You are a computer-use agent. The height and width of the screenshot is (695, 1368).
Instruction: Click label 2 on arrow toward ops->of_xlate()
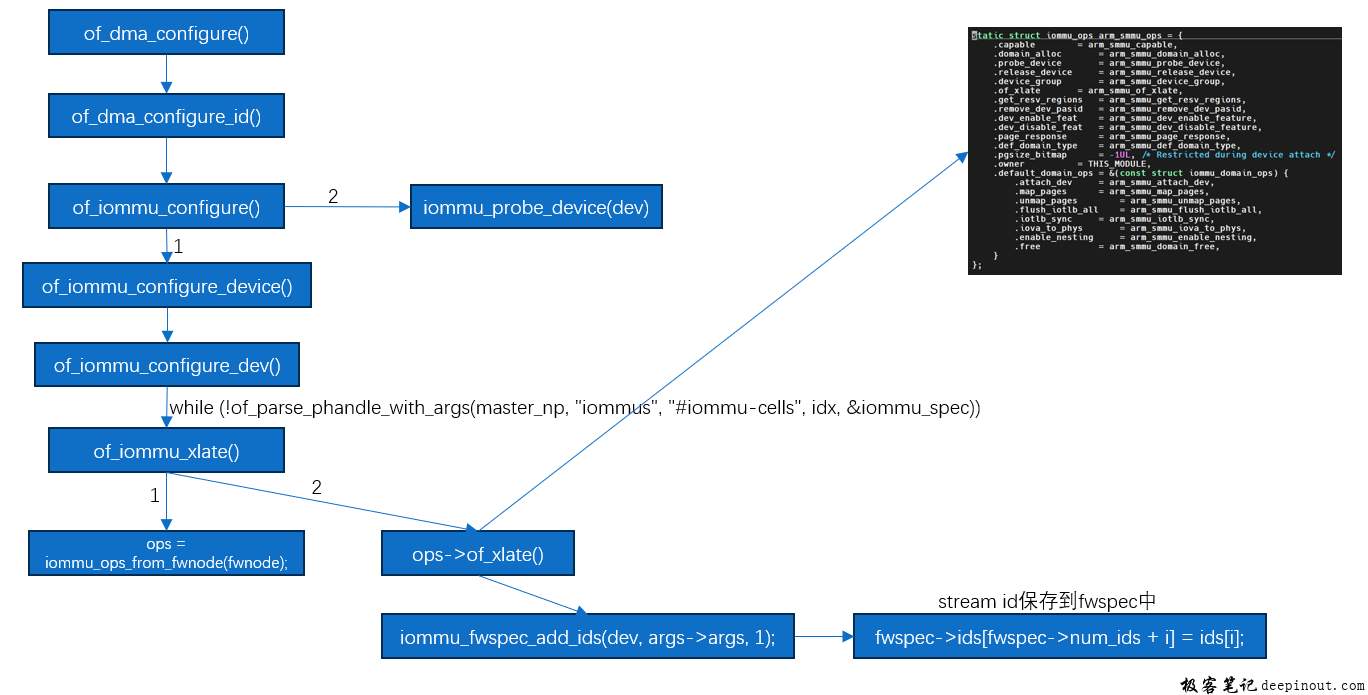click(317, 488)
